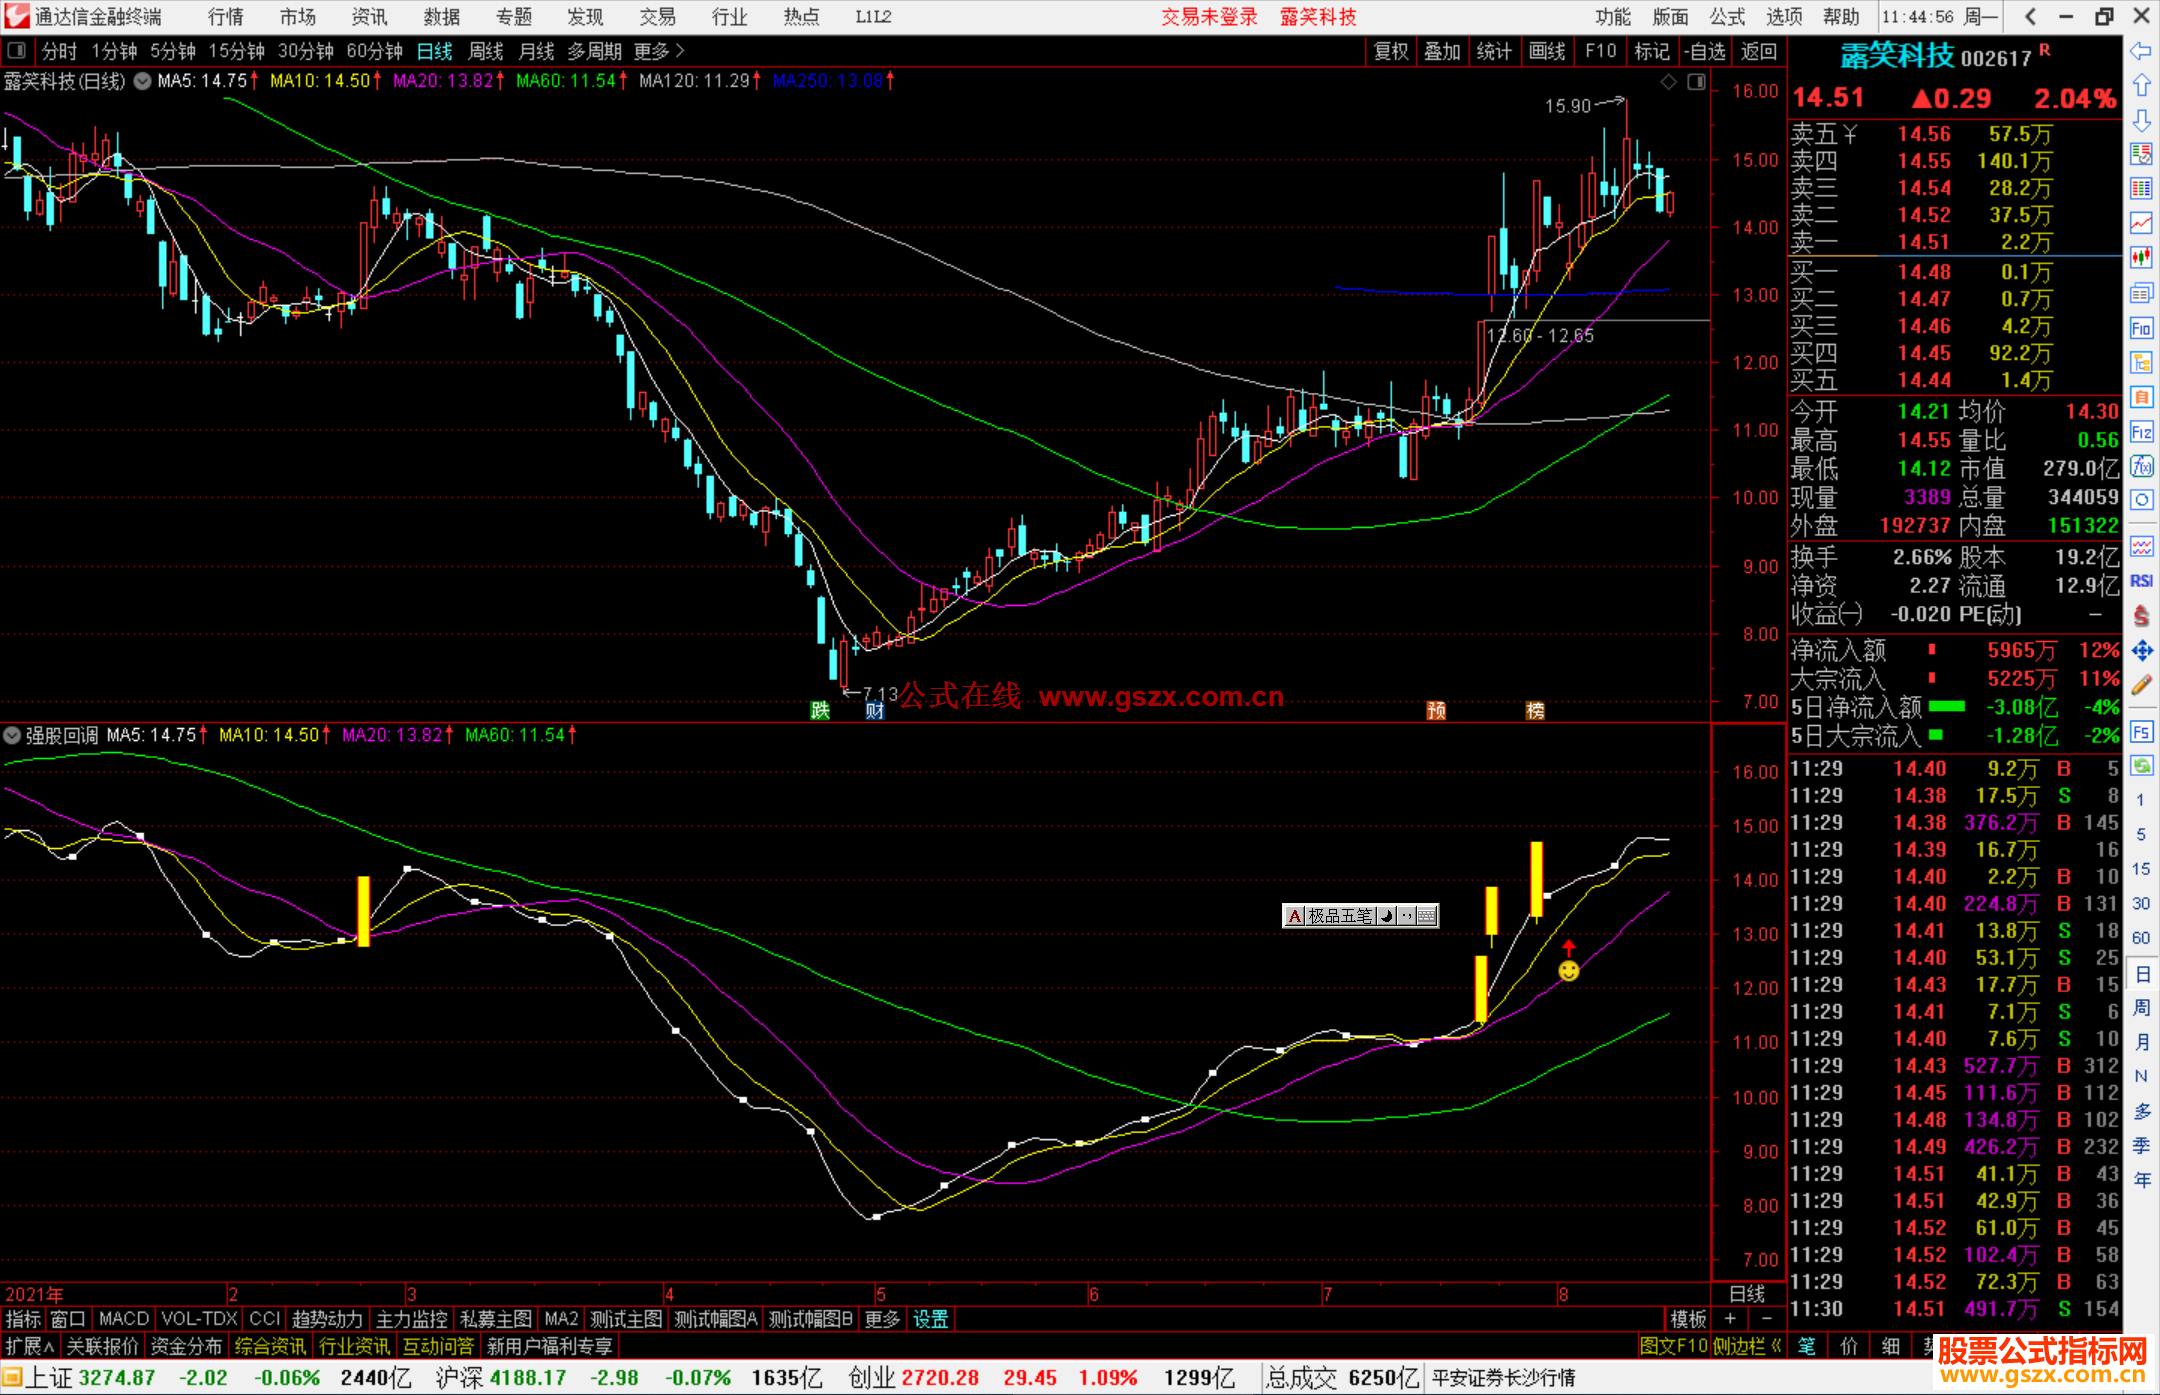Select the pencil drawing tool icon
The image size is (2160, 1395).
click(2141, 685)
